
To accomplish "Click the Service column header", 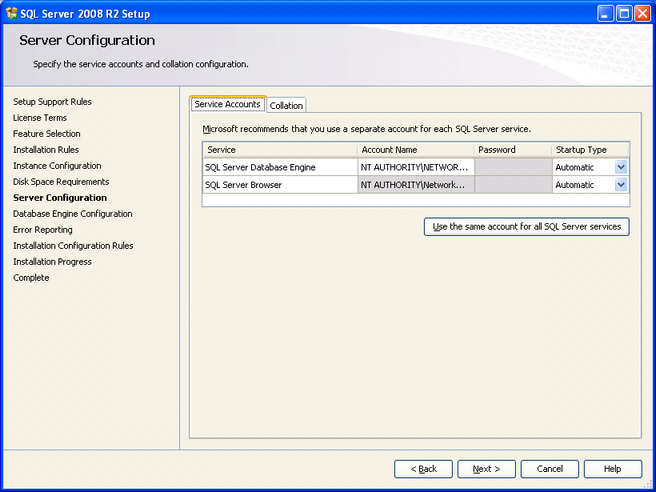I will [x=279, y=150].
